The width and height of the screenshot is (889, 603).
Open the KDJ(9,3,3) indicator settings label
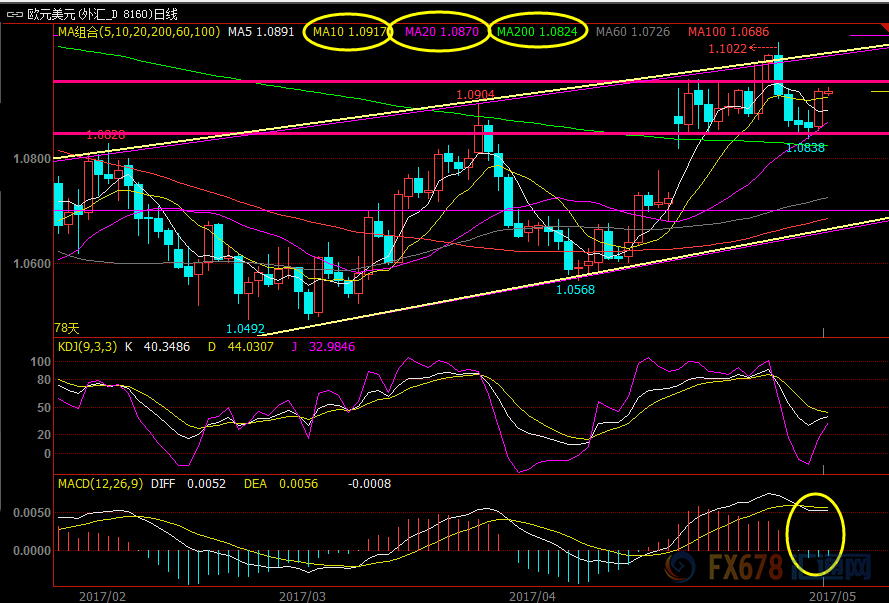tap(90, 346)
